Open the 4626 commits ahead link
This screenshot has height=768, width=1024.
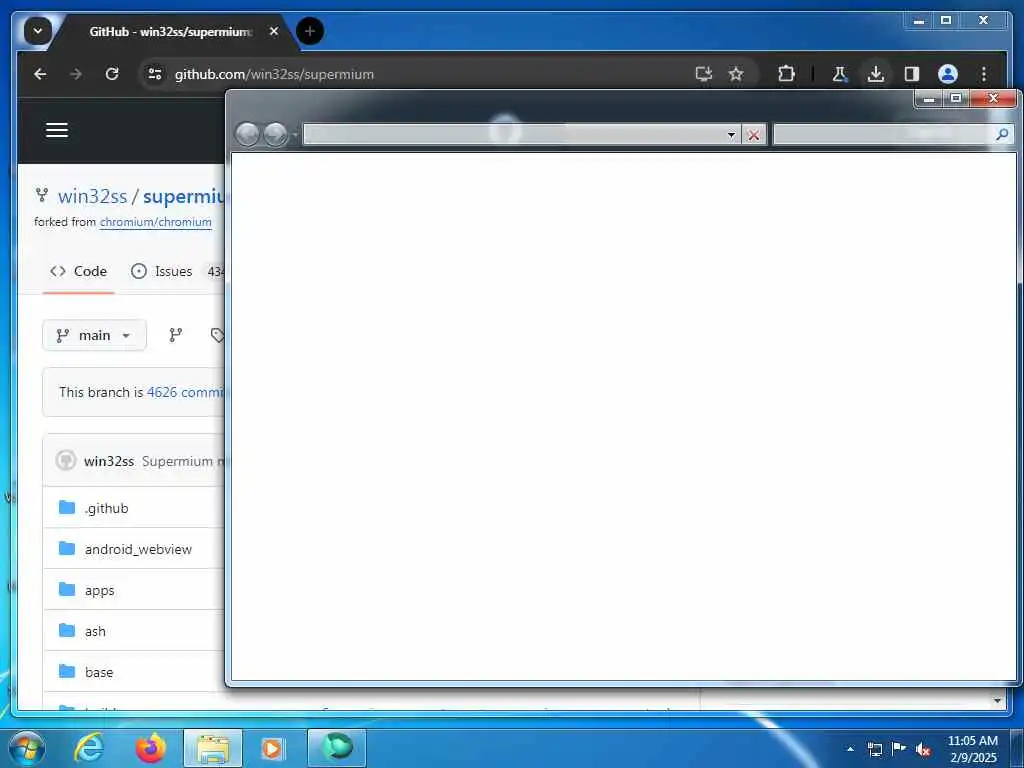tap(185, 392)
